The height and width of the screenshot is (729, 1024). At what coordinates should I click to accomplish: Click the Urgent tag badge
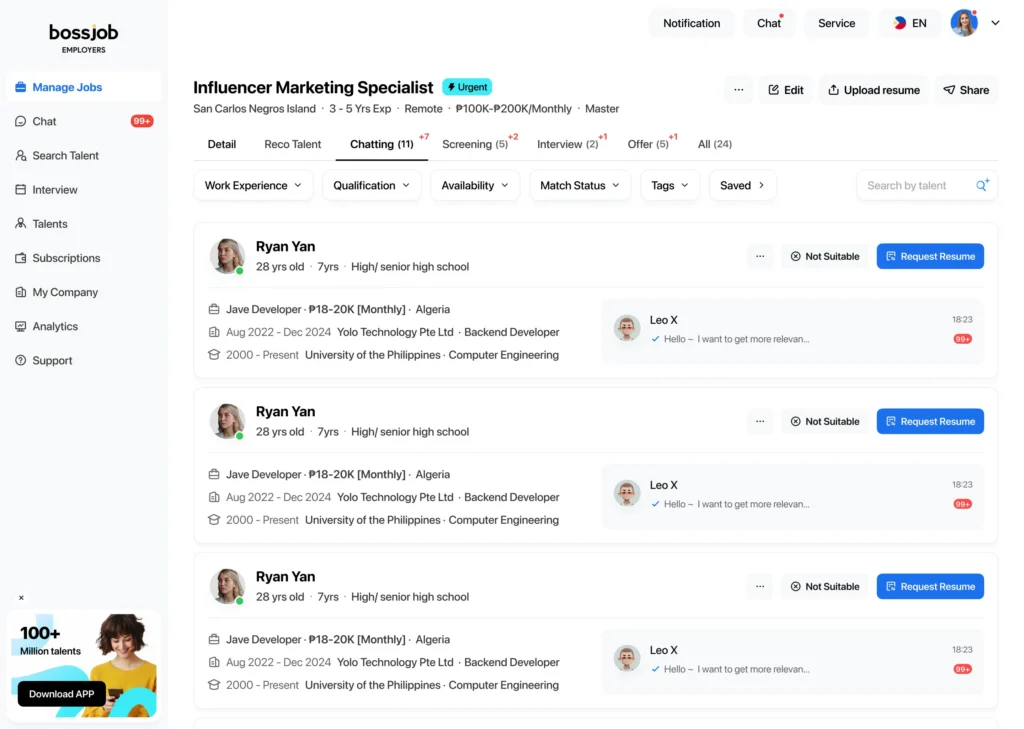467,87
